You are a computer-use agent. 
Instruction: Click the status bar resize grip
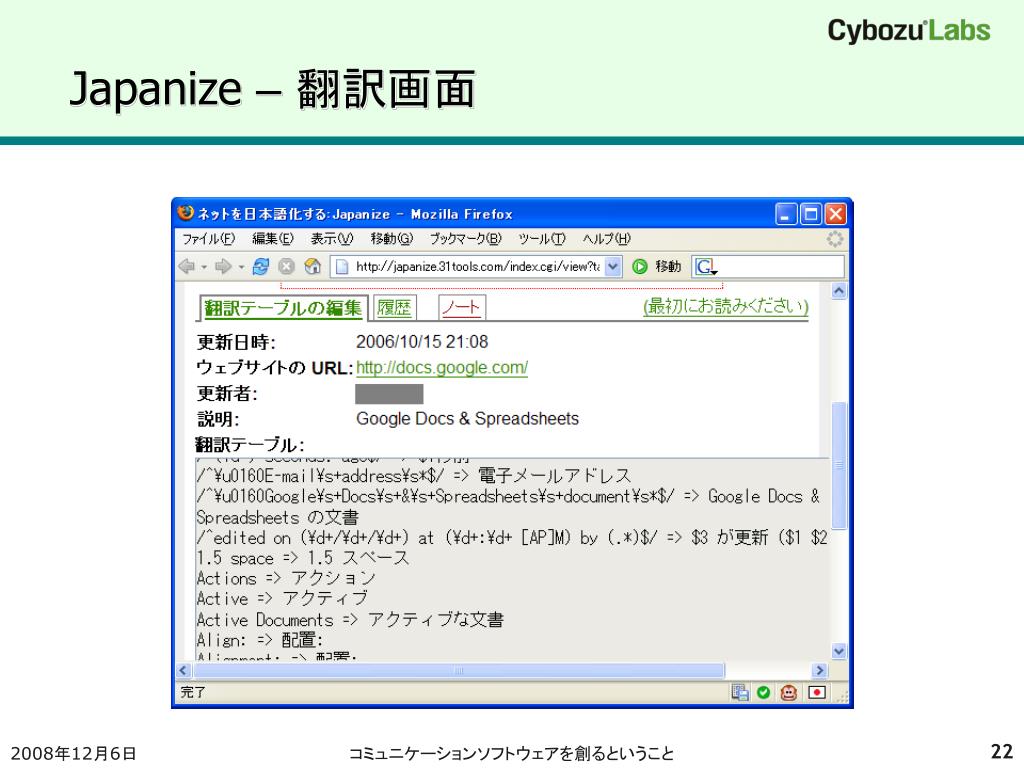click(842, 697)
